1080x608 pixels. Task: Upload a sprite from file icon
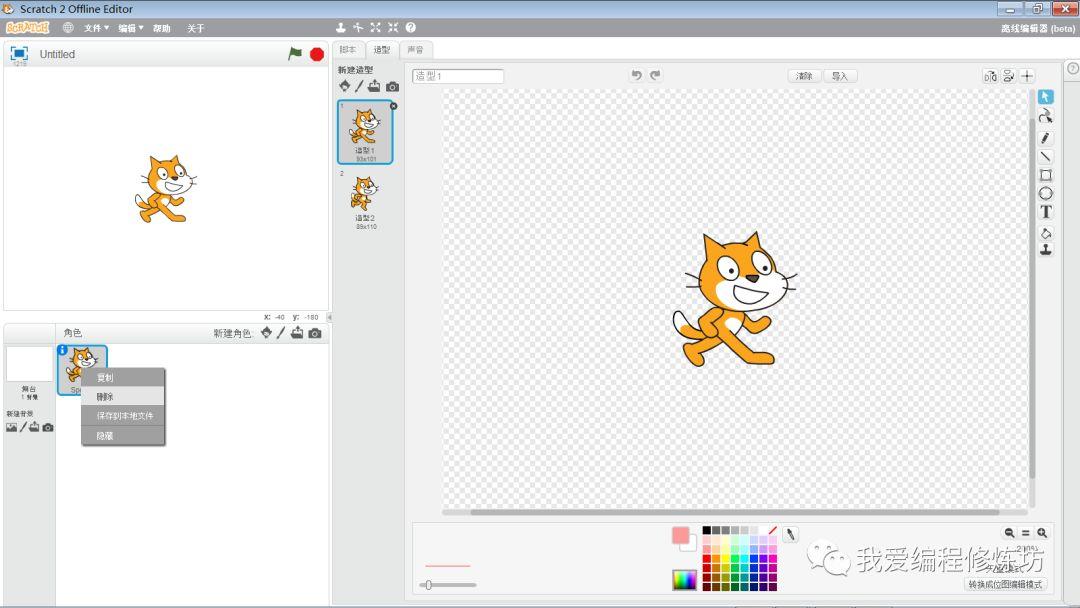pyautogui.click(x=297, y=333)
